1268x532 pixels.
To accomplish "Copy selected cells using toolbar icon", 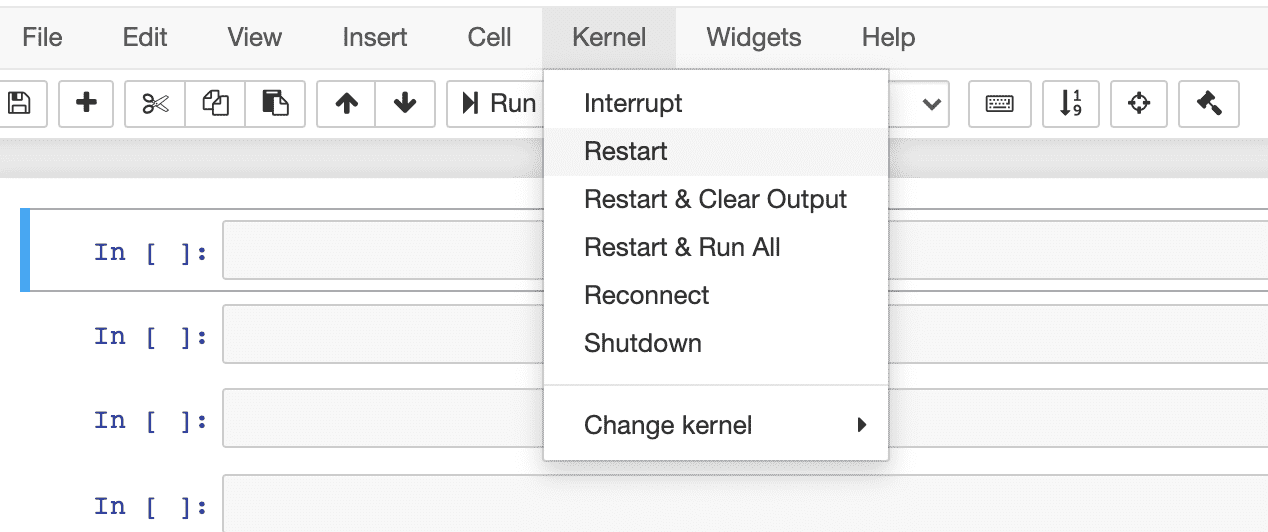I will [x=215, y=103].
